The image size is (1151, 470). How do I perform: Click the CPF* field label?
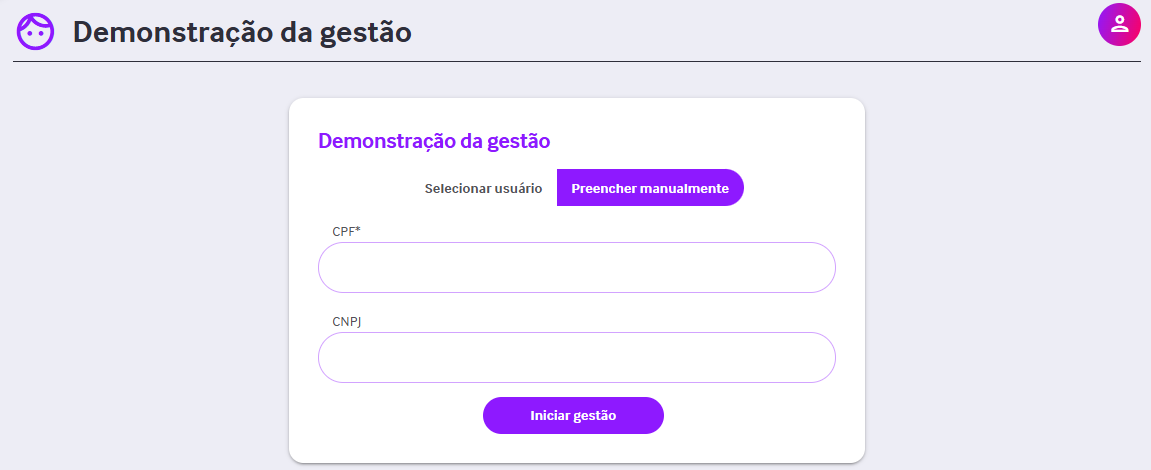point(346,231)
